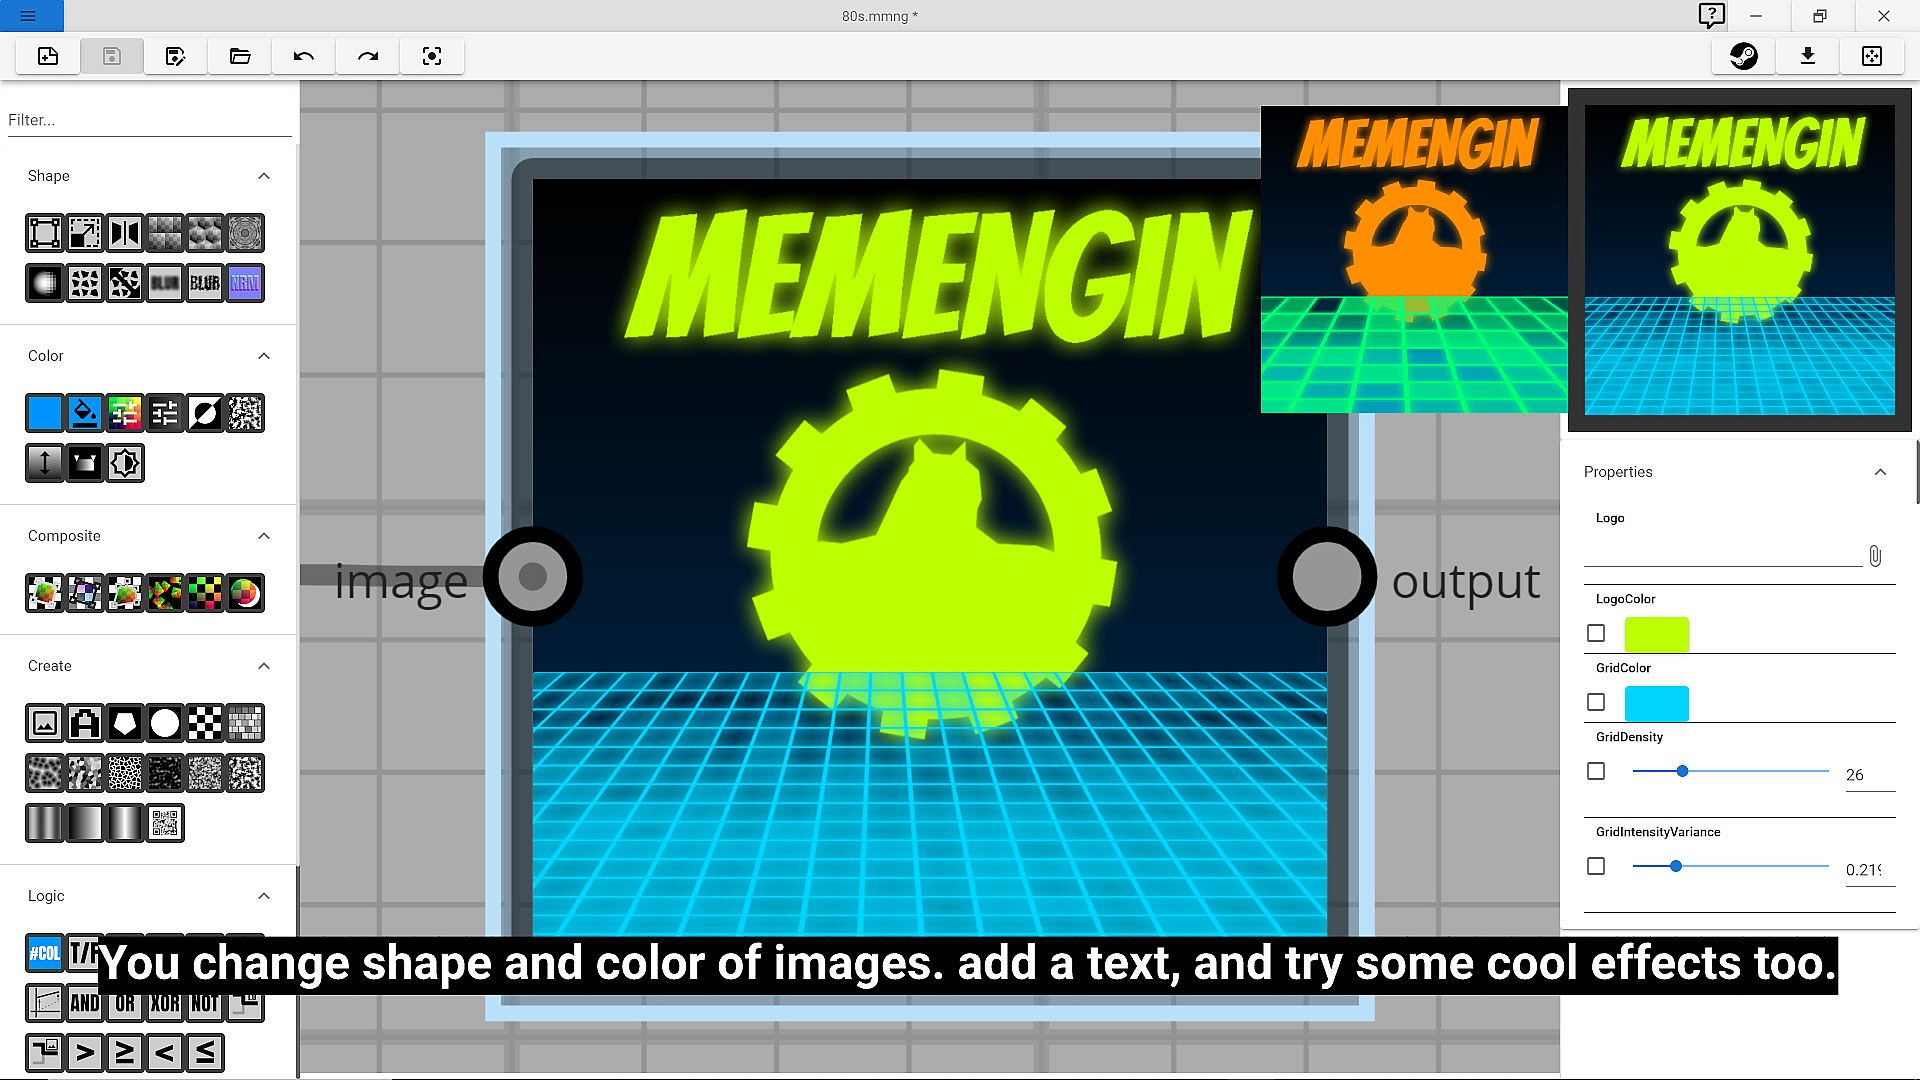Click the Filter search field
The image size is (1920, 1080).
[148, 120]
